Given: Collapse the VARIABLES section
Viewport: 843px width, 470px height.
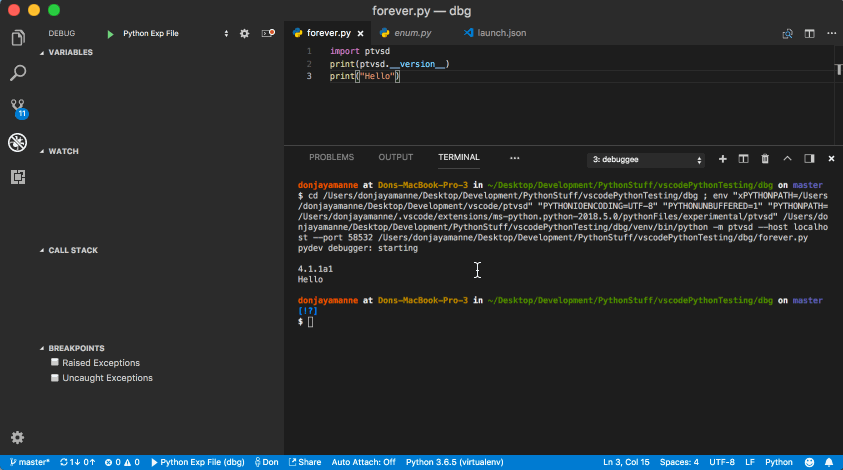Looking at the screenshot, I should [66, 52].
